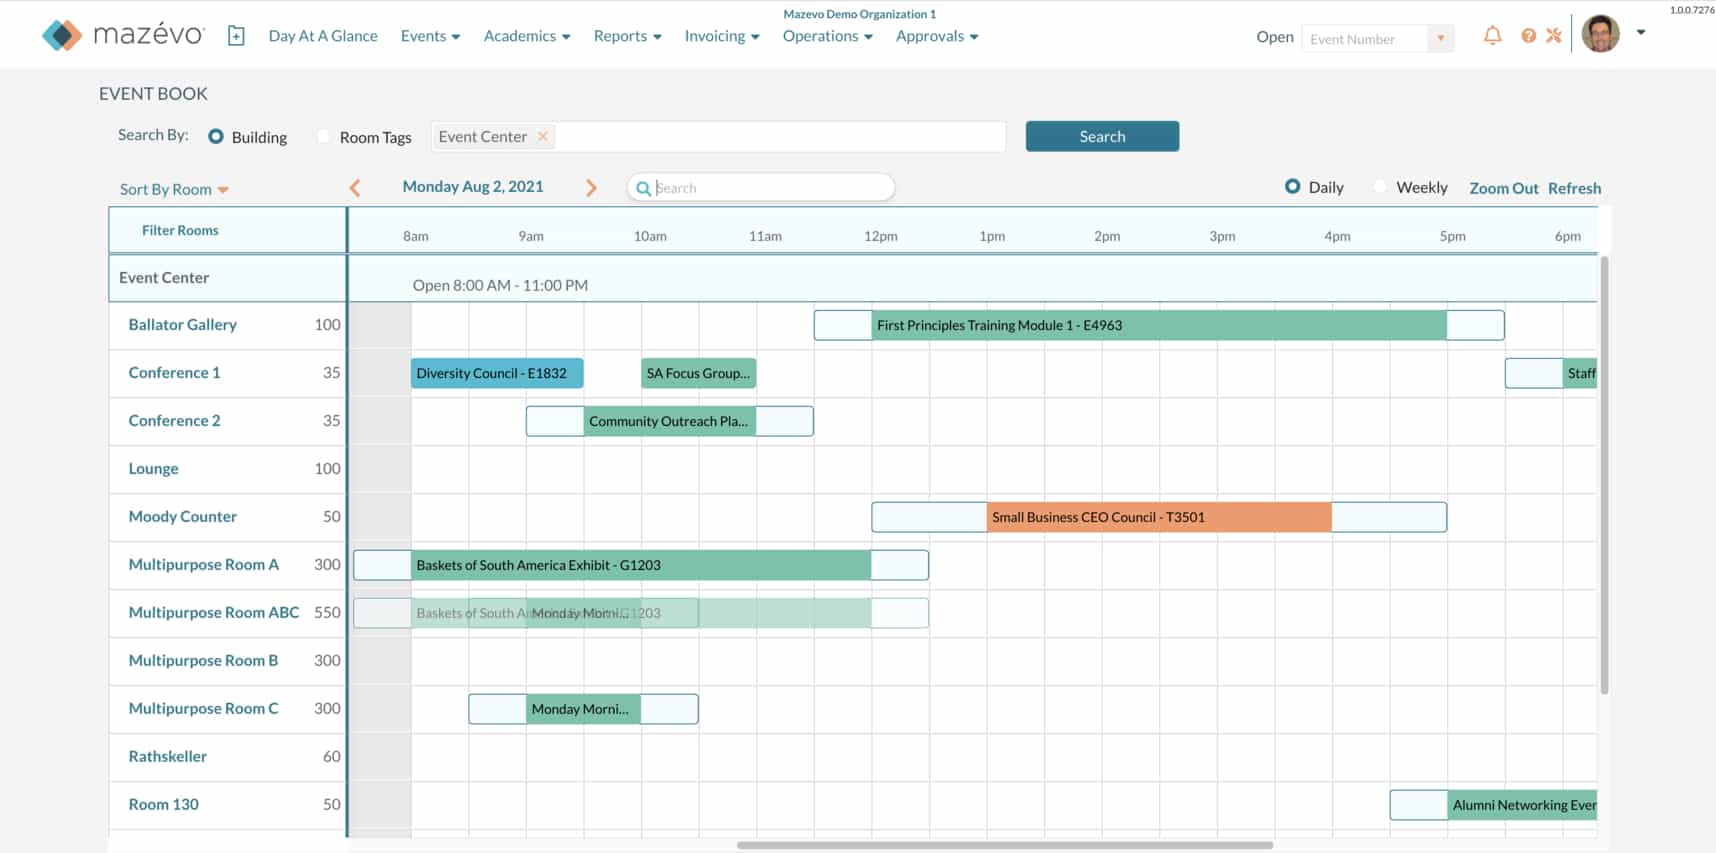Screen dimensions: 1716x853
Task: Select the Room Tags radio button
Action: click(323, 137)
